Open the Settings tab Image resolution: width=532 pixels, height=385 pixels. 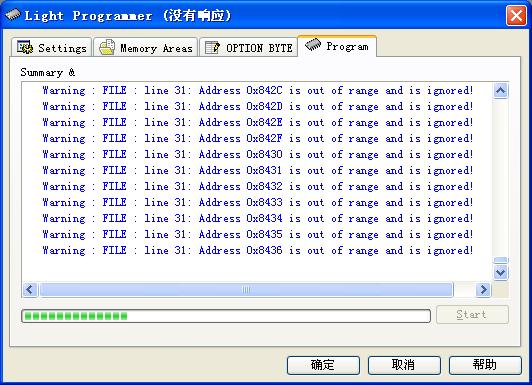pyautogui.click(x=52, y=47)
